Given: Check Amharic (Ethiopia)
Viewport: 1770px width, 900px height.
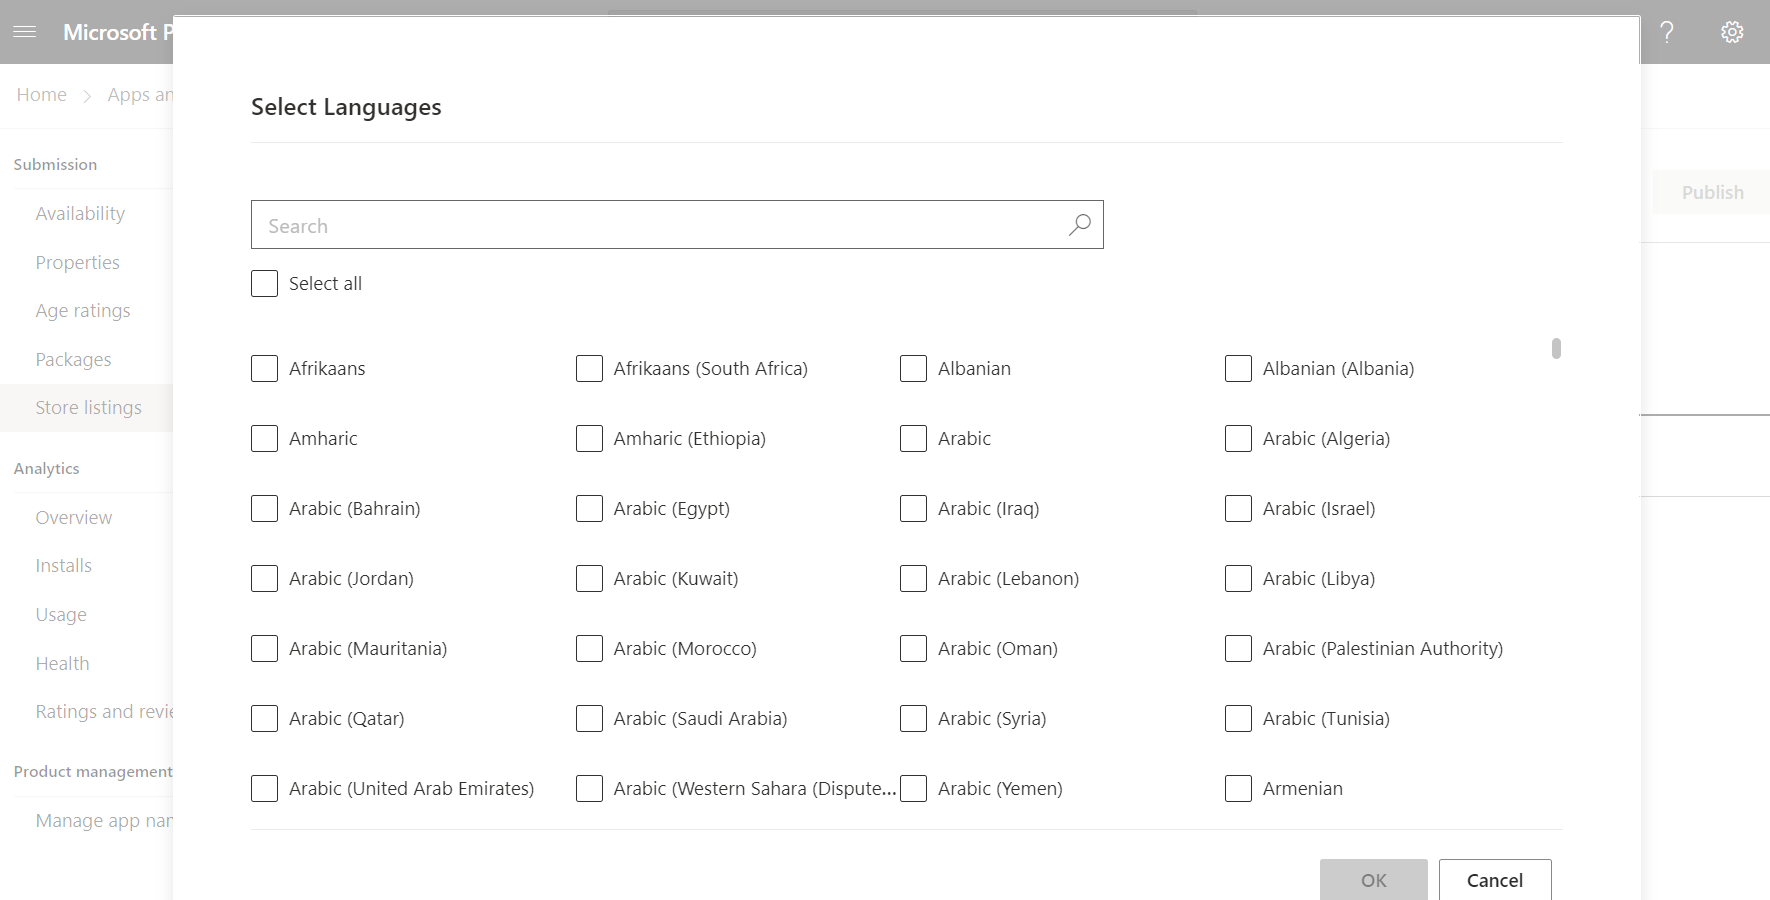Looking at the screenshot, I should [x=589, y=439].
